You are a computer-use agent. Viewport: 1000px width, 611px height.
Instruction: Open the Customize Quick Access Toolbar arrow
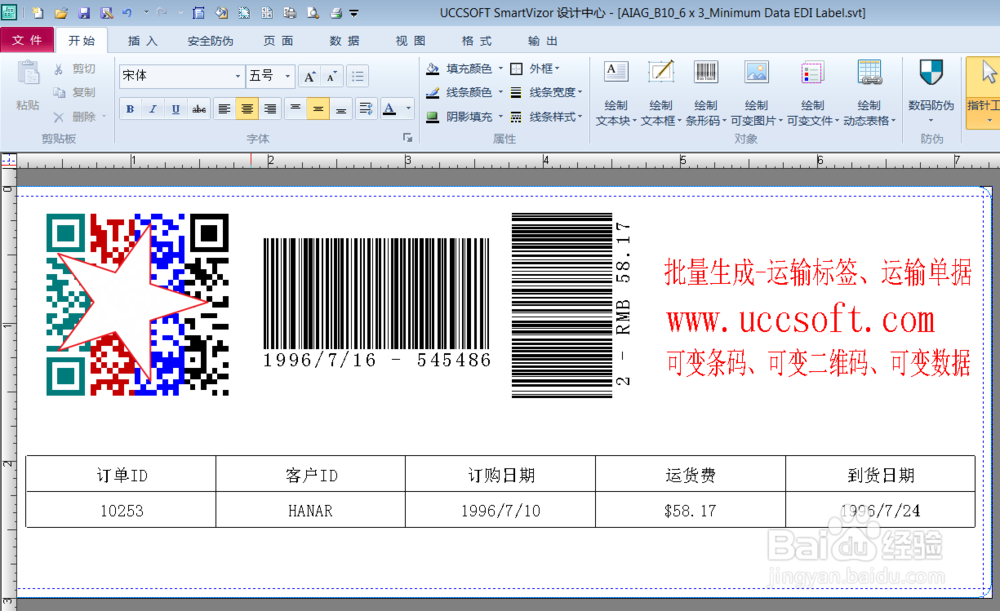[x=354, y=13]
